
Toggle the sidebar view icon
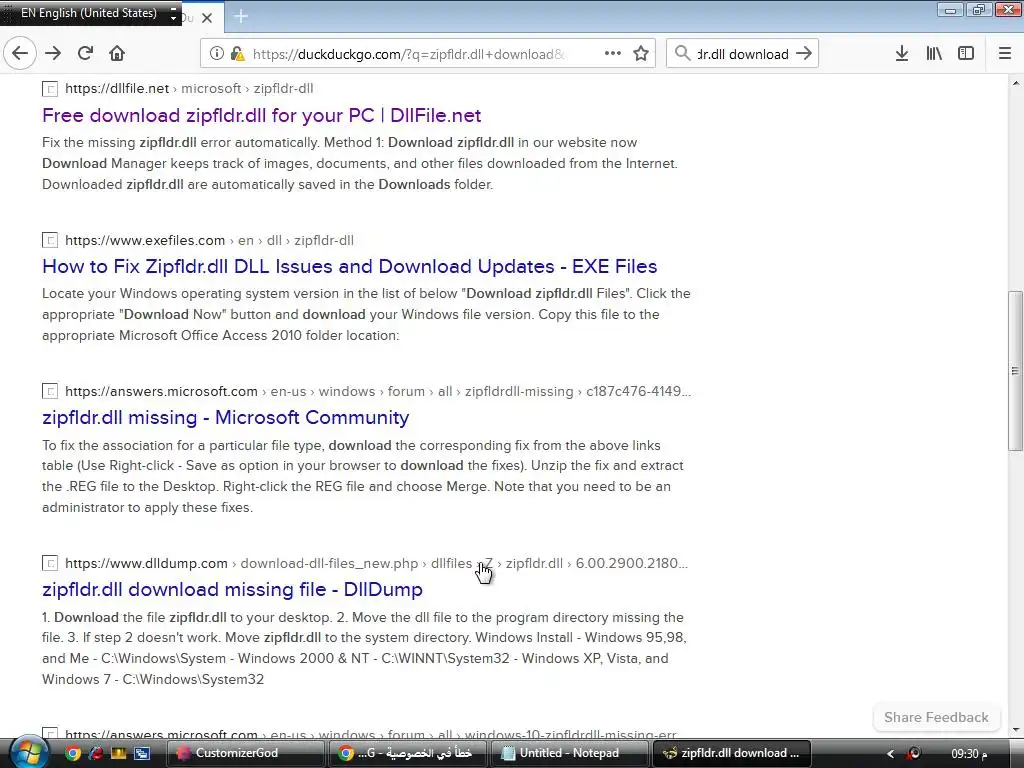tap(966, 54)
